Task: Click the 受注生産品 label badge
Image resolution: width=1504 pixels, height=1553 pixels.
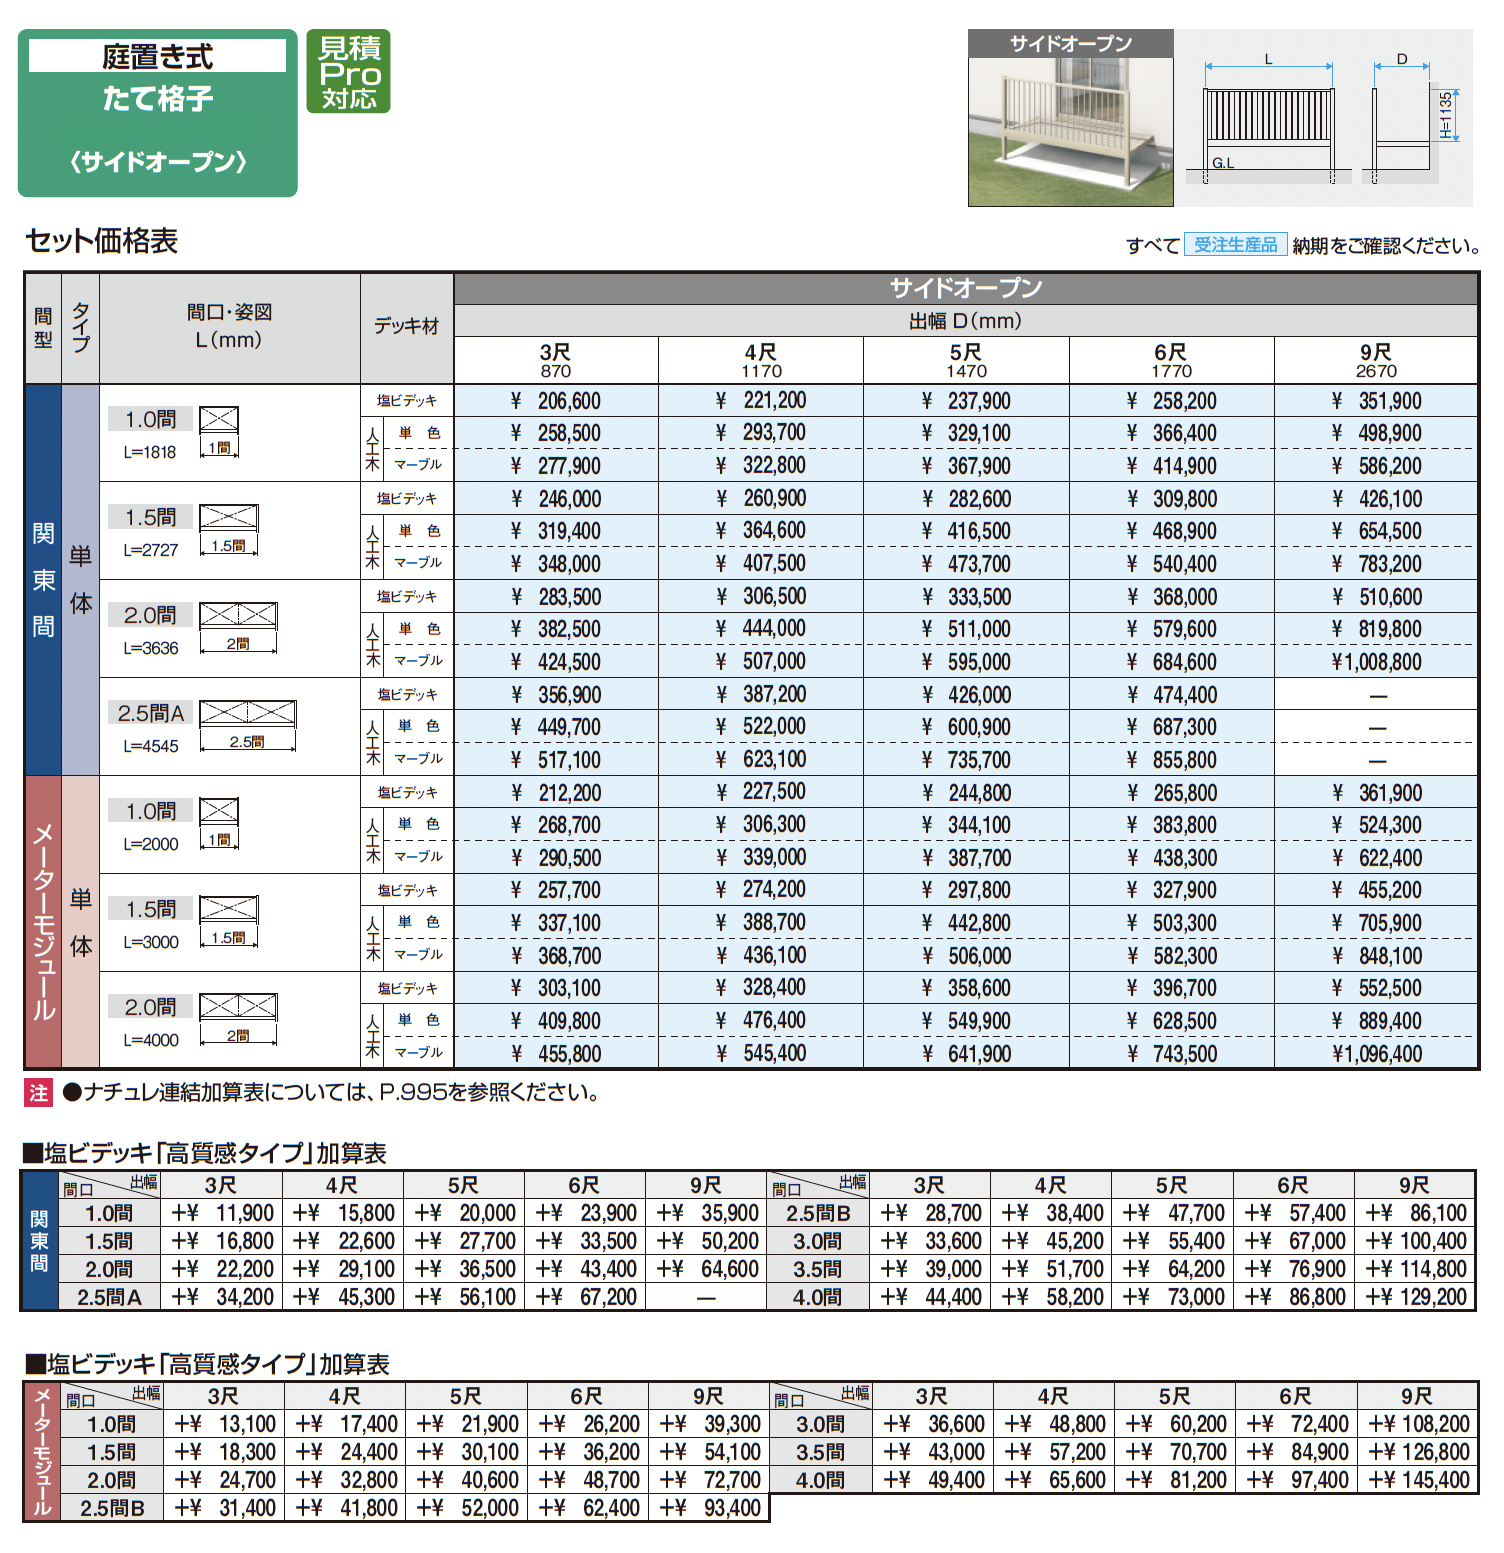Action: click(x=1235, y=245)
